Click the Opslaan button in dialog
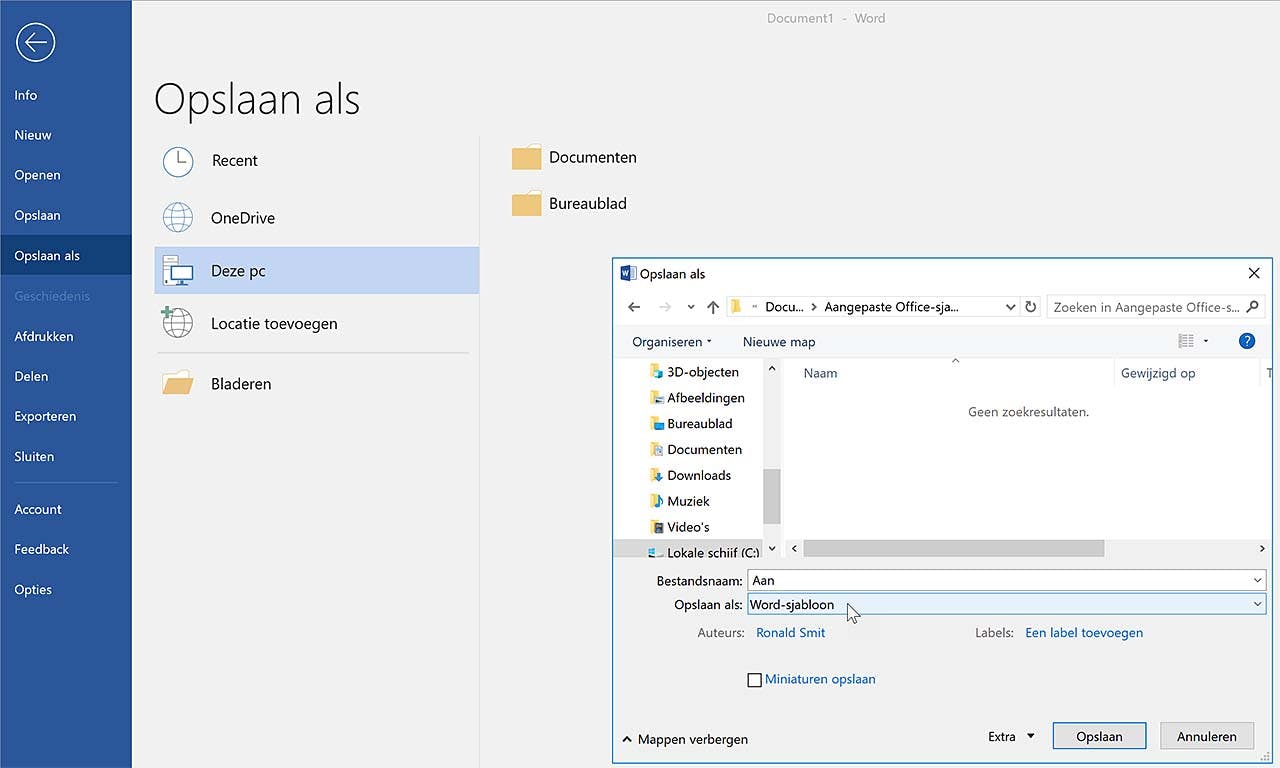Viewport: 1280px width, 768px height. [1099, 737]
